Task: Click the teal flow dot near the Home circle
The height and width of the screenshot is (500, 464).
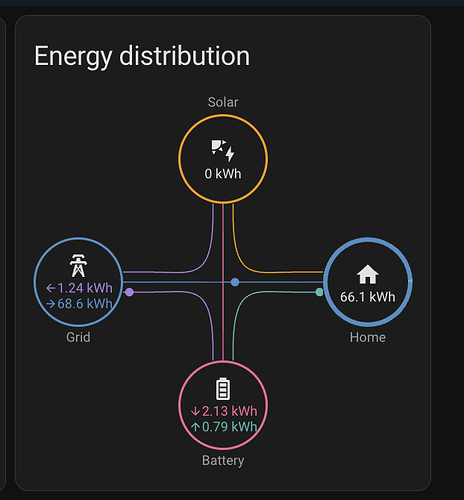Action: tap(319, 292)
